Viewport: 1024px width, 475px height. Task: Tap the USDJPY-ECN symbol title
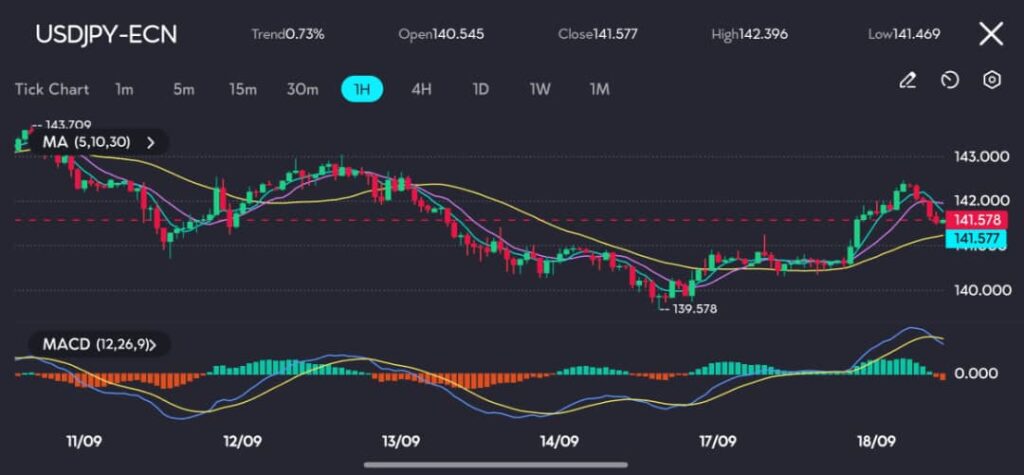point(106,34)
